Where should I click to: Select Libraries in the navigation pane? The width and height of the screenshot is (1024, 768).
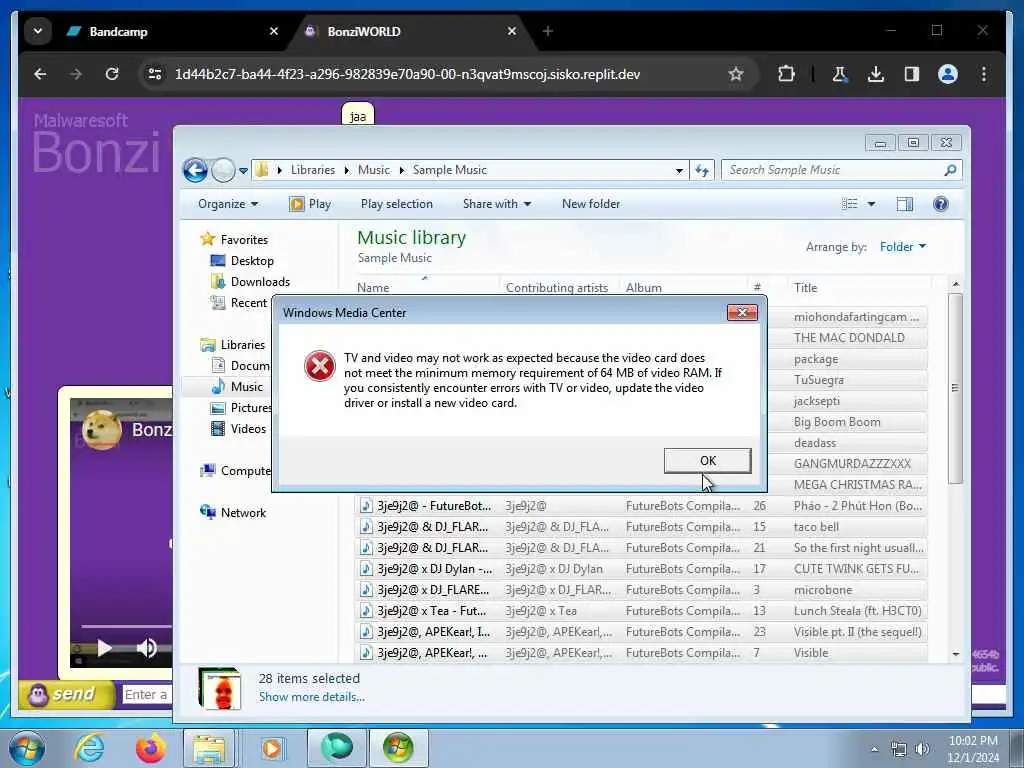(x=242, y=344)
